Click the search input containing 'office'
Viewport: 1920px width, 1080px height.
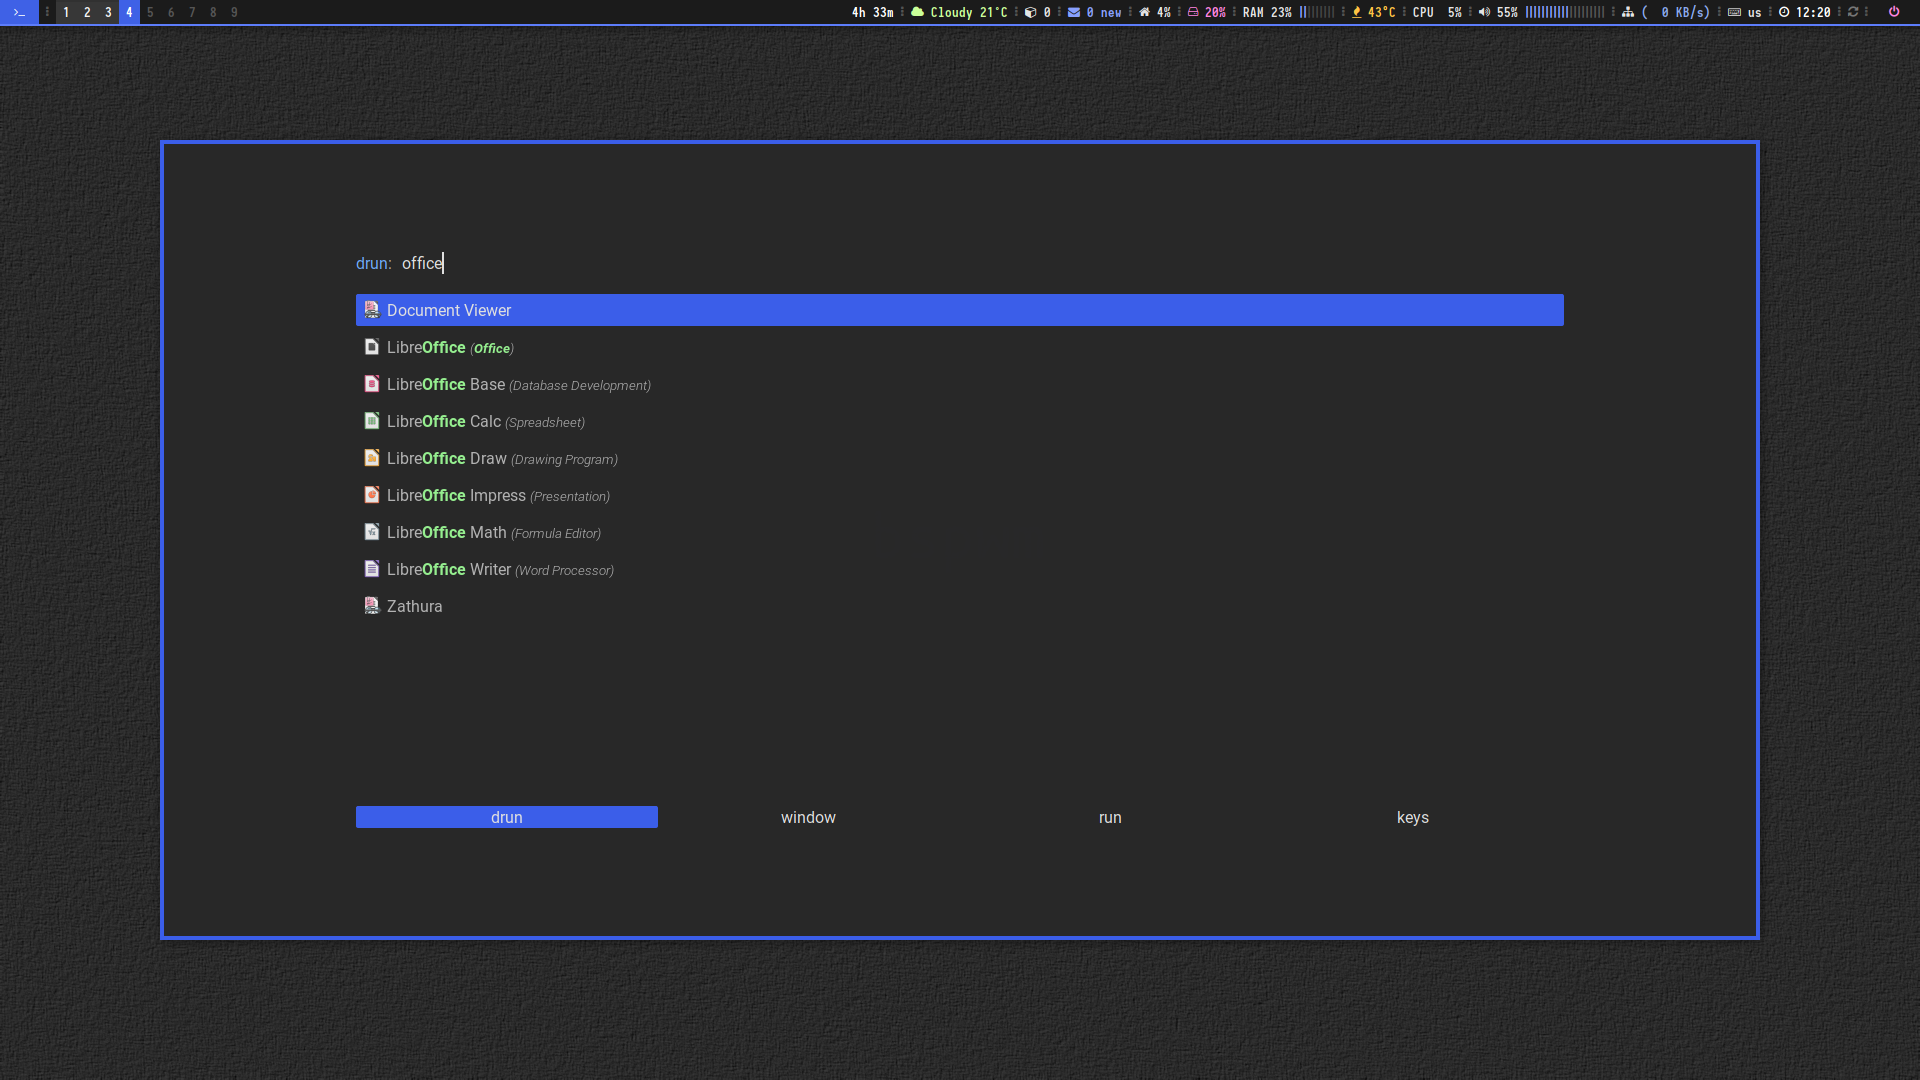(982, 263)
